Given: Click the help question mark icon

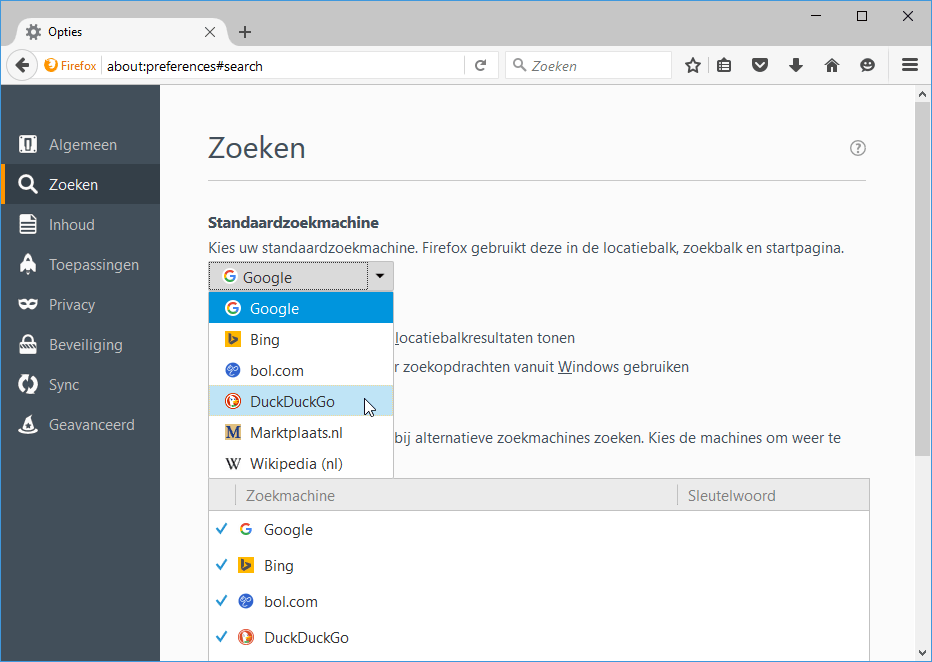Looking at the screenshot, I should point(857,148).
